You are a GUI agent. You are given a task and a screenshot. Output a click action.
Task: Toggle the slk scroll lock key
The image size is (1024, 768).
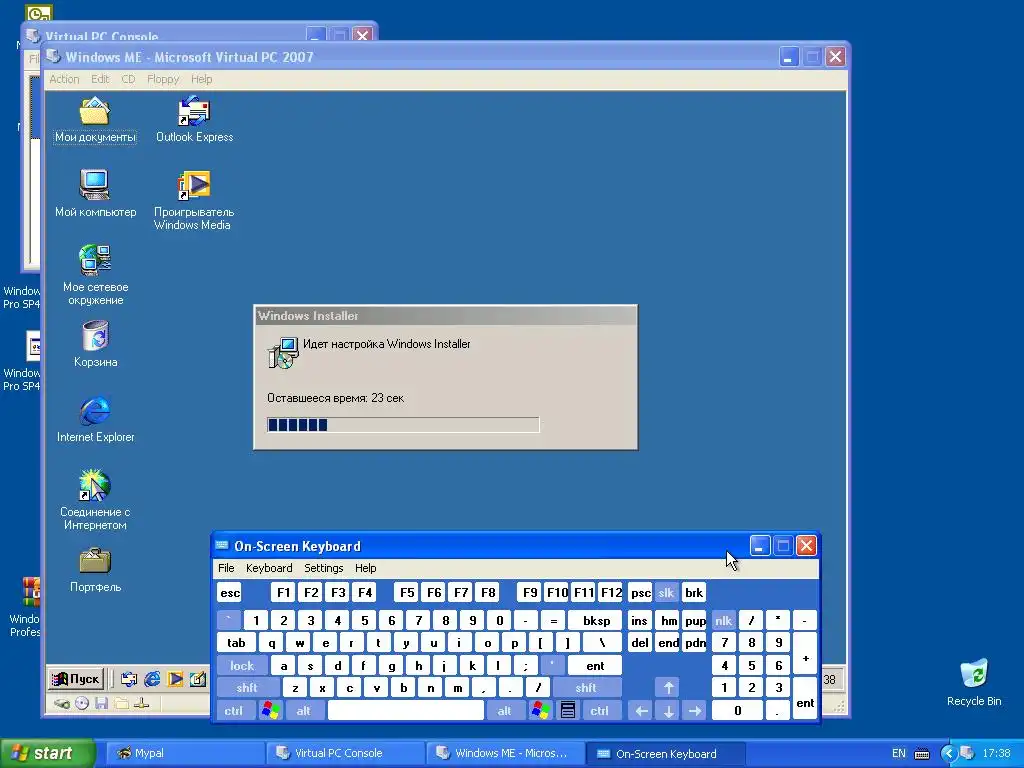666,593
